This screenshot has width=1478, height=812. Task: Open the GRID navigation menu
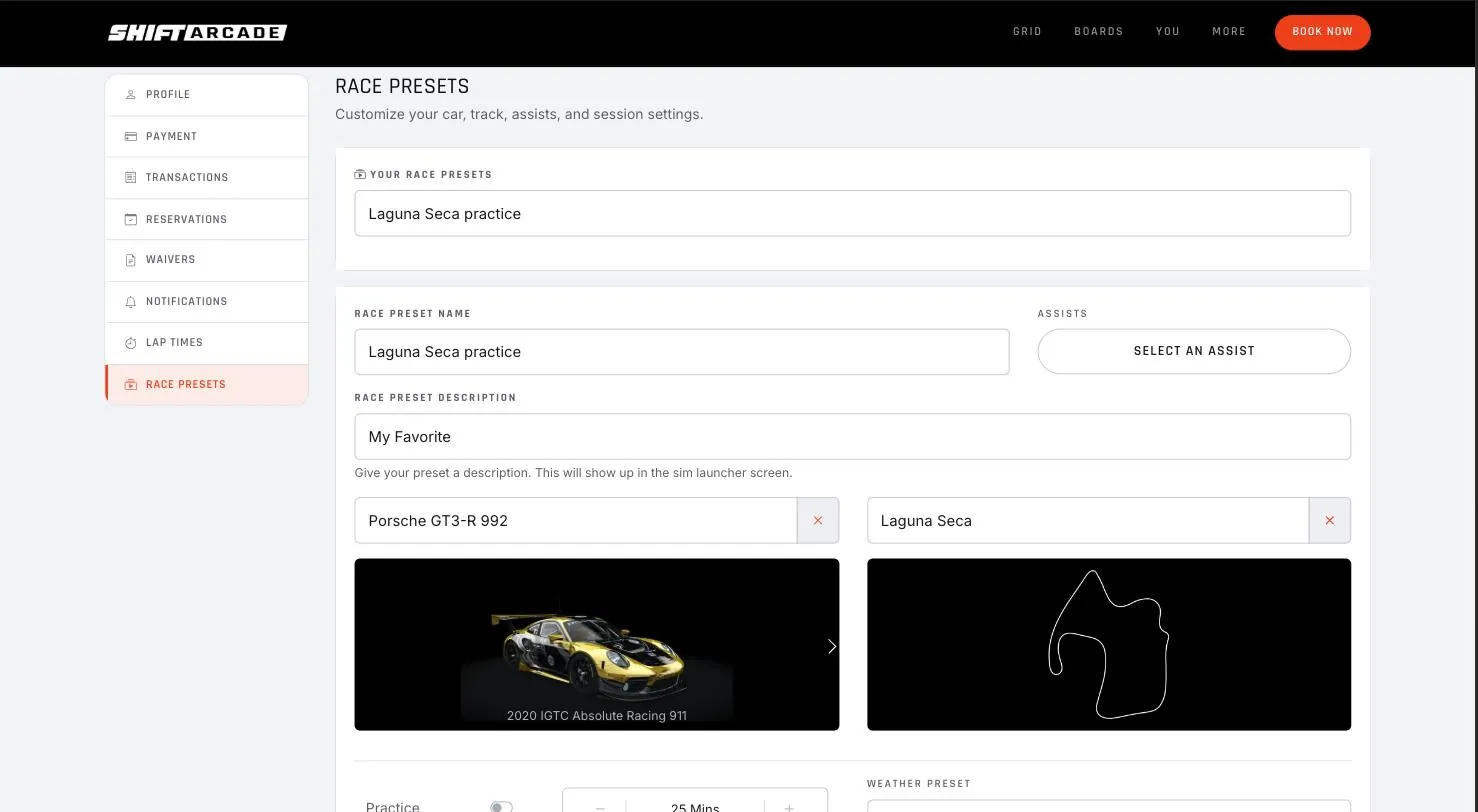point(1027,32)
